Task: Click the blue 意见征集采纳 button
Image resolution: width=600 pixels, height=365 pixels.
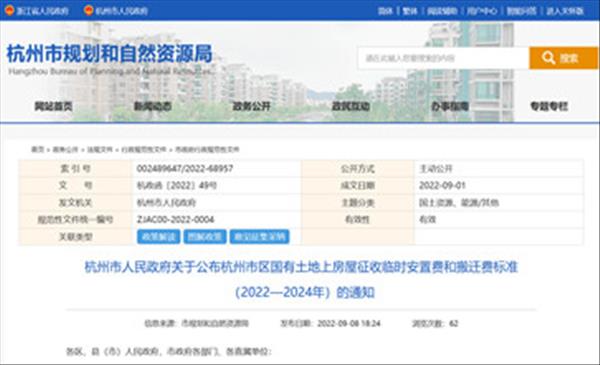Action: (259, 237)
